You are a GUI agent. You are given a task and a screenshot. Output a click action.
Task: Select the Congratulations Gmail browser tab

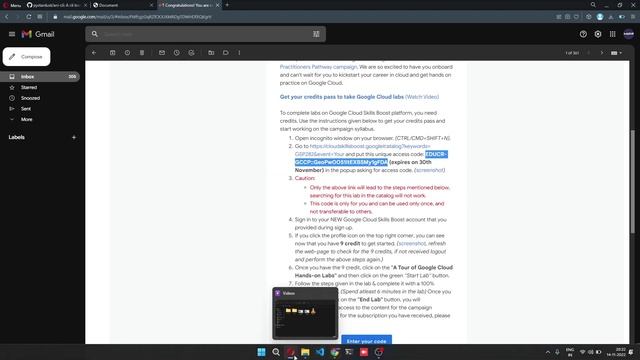189,5
